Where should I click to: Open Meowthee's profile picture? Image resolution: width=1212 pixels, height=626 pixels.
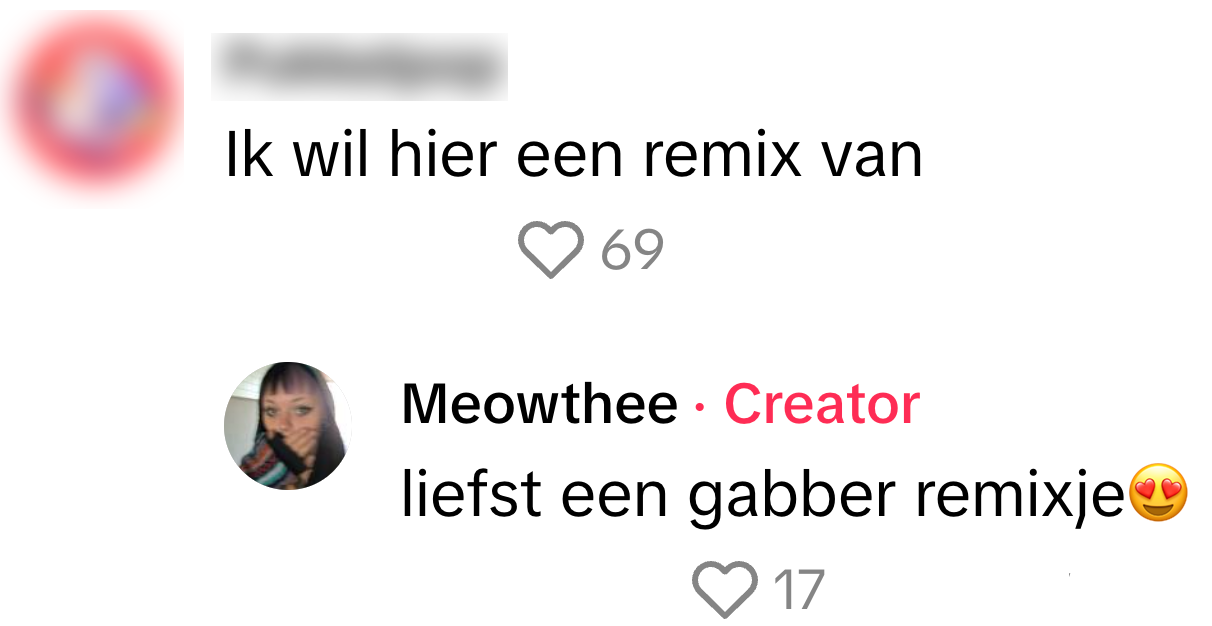pyautogui.click(x=288, y=426)
